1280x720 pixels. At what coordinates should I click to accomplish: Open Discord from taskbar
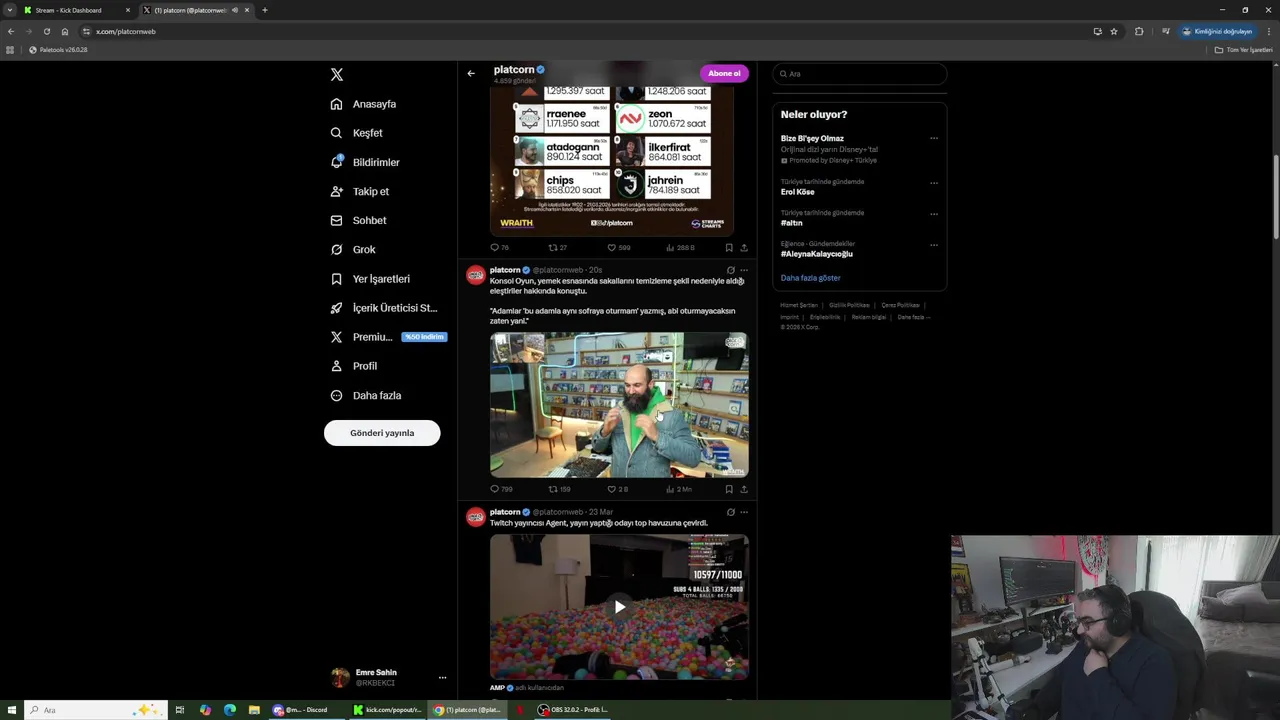300,710
